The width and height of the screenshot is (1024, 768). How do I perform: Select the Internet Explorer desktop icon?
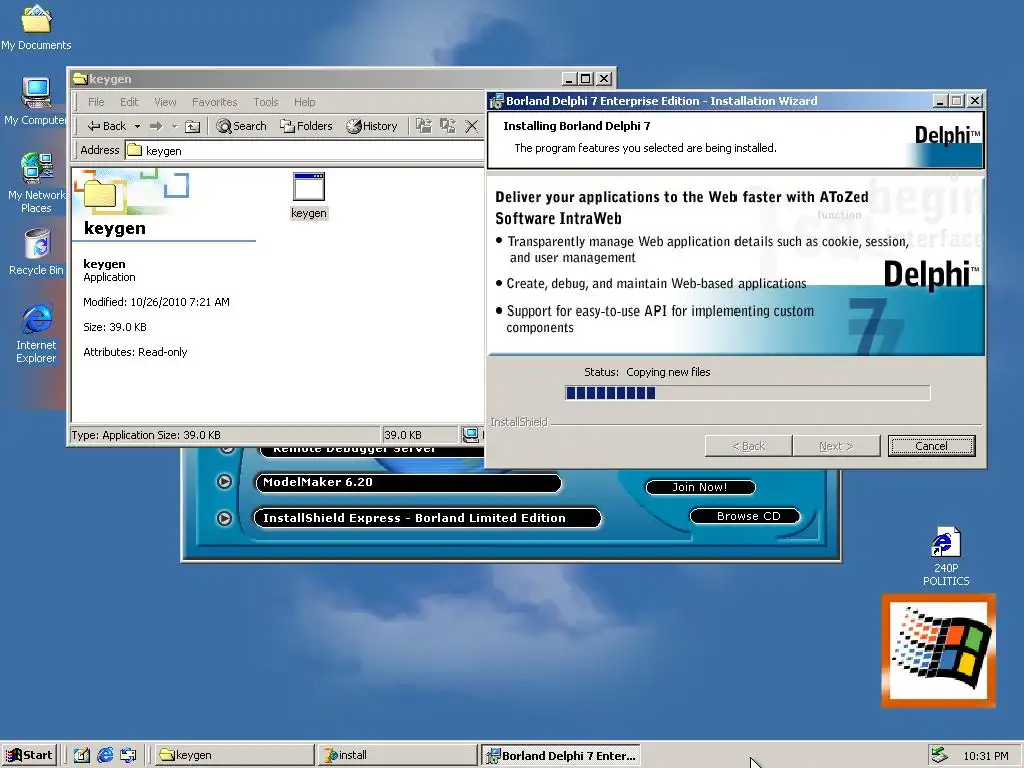pos(37,333)
